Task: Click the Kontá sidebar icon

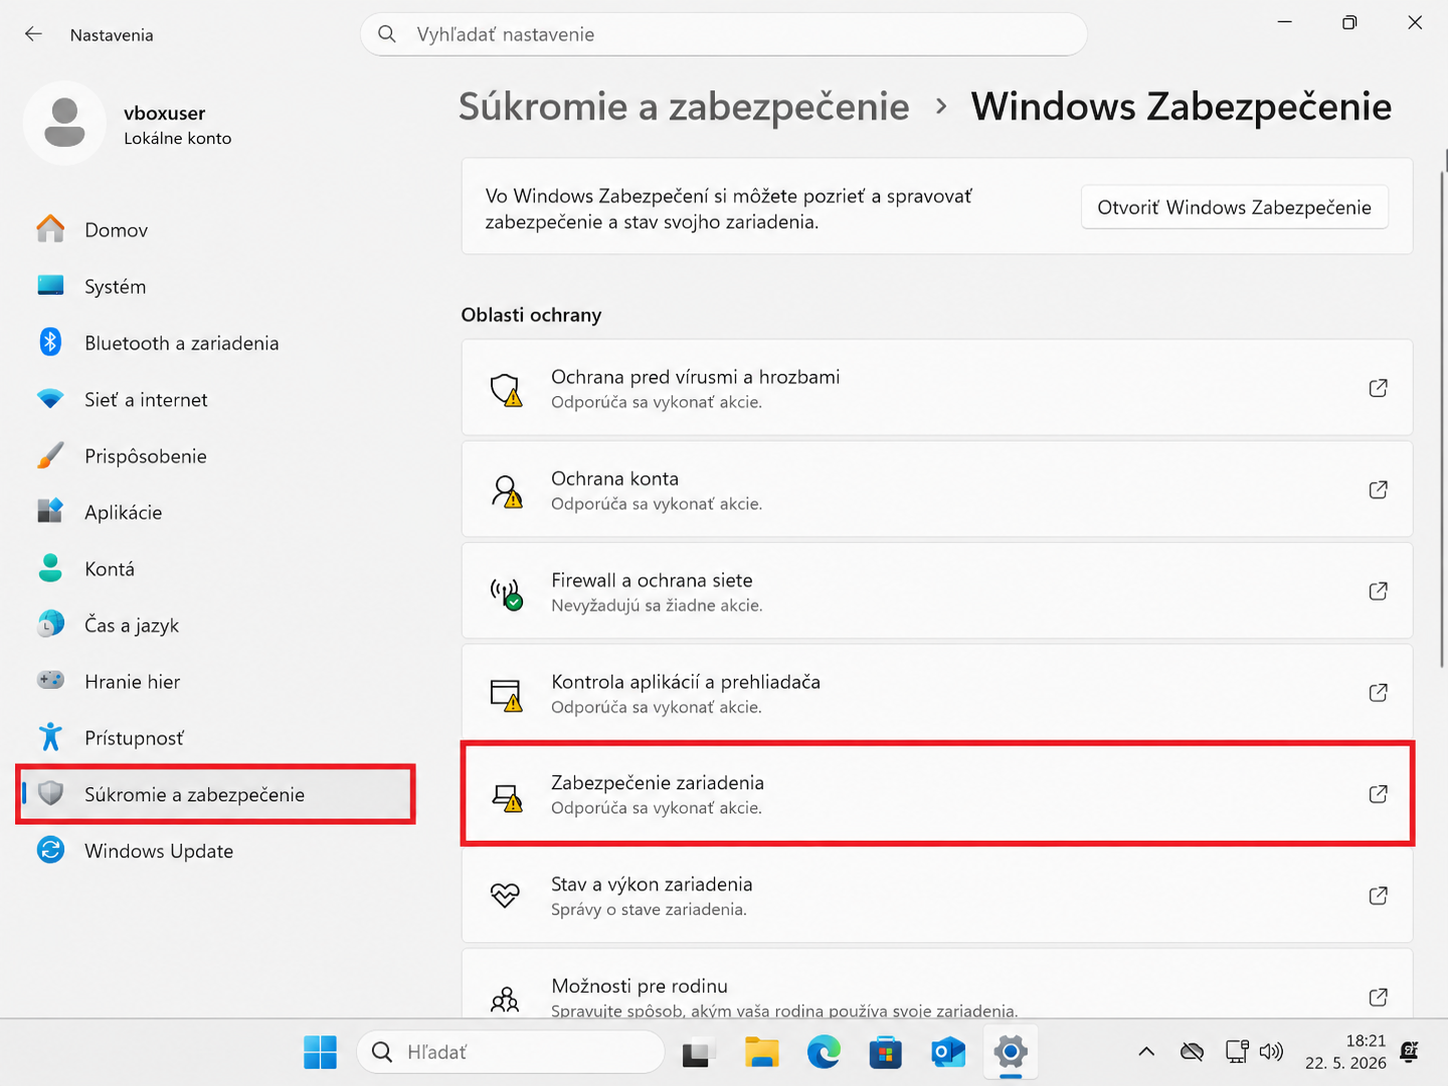Action: (x=50, y=568)
